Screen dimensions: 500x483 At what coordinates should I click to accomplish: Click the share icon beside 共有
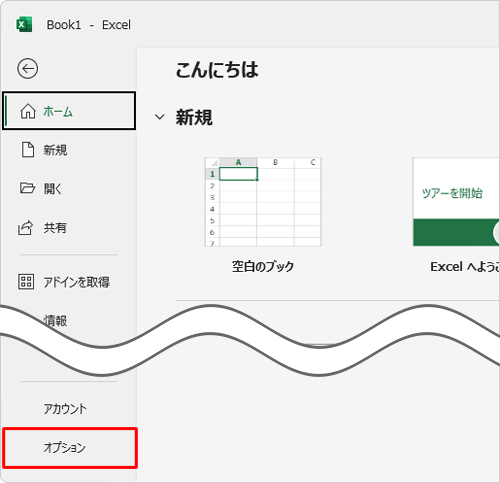[x=26, y=228]
